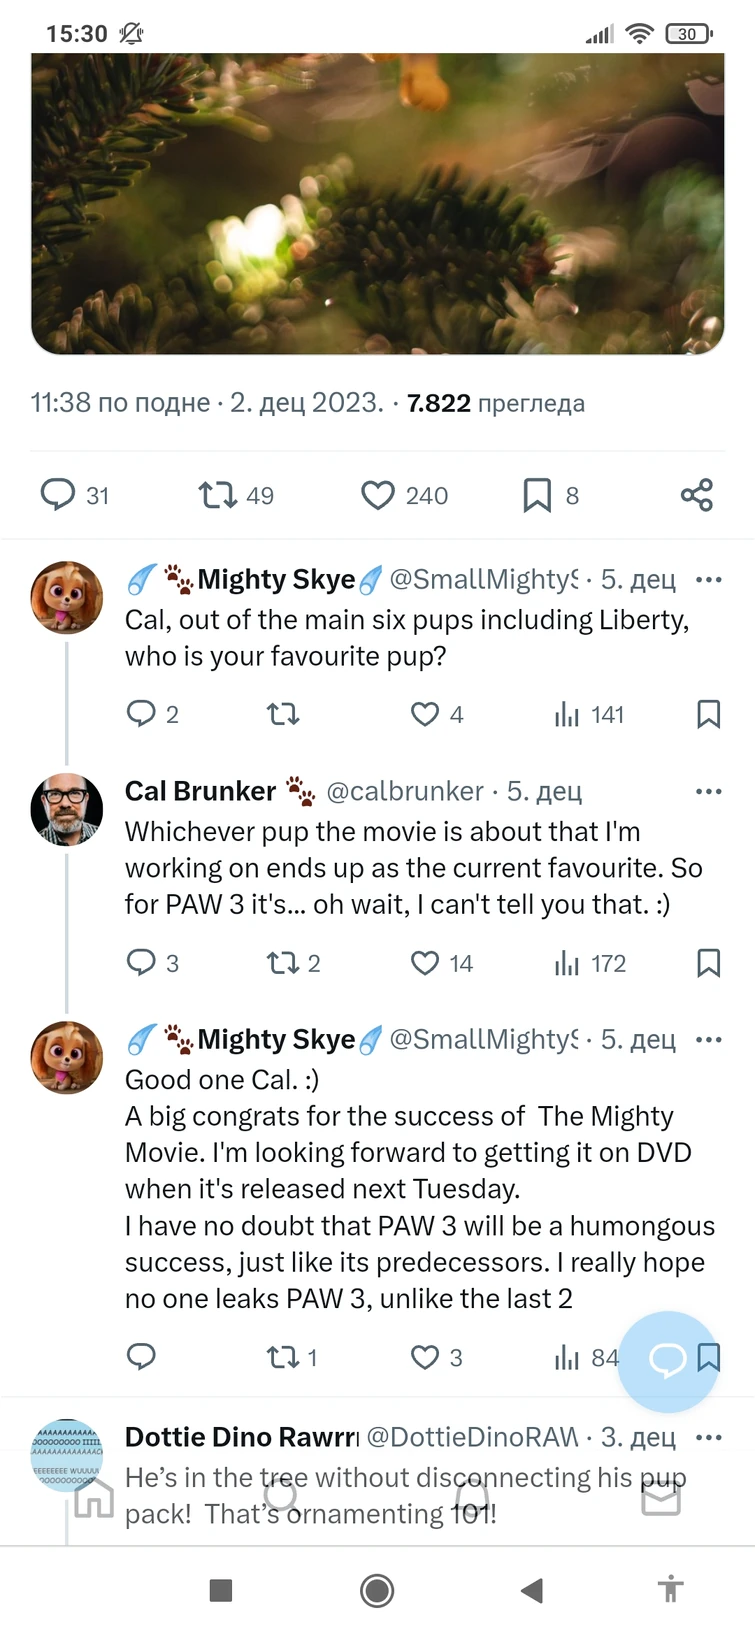Screen dimensions: 755x1636
Task: Like Cal Brunker's reply about PAW 3
Action: [x=424, y=963]
